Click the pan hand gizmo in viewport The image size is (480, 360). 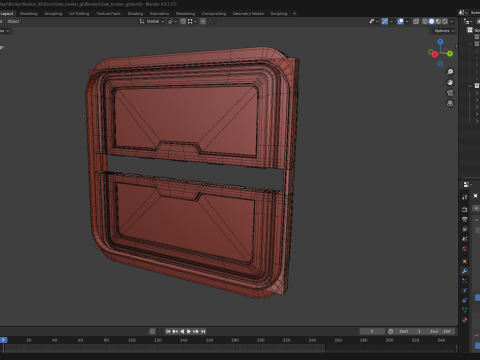pyautogui.click(x=450, y=82)
